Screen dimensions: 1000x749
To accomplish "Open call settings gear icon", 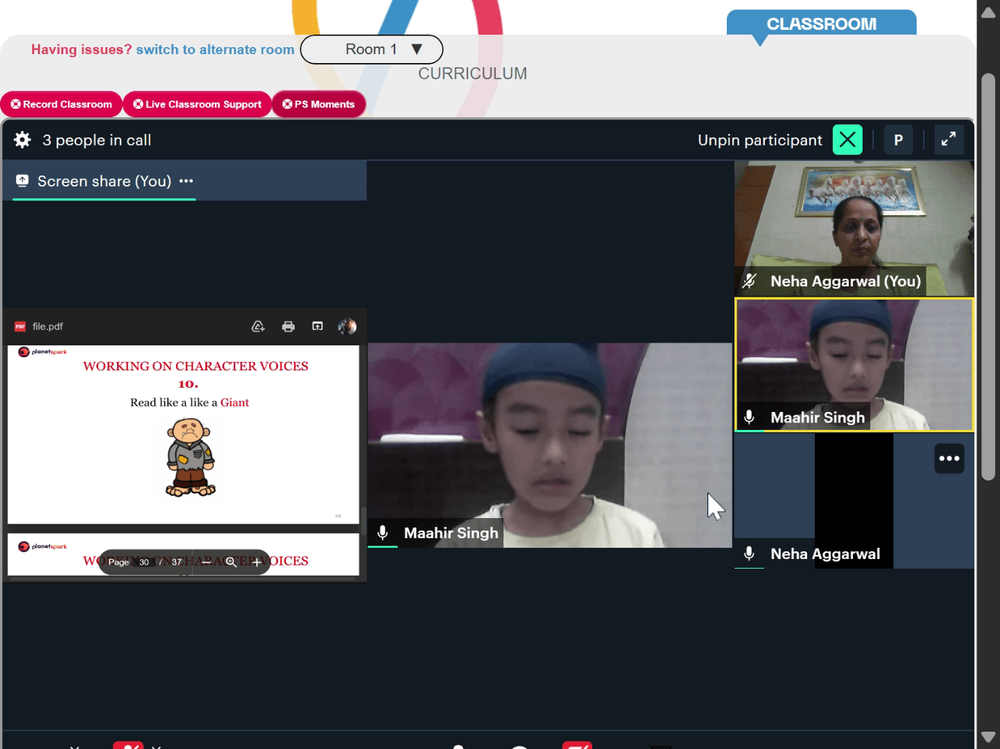I will [x=22, y=140].
